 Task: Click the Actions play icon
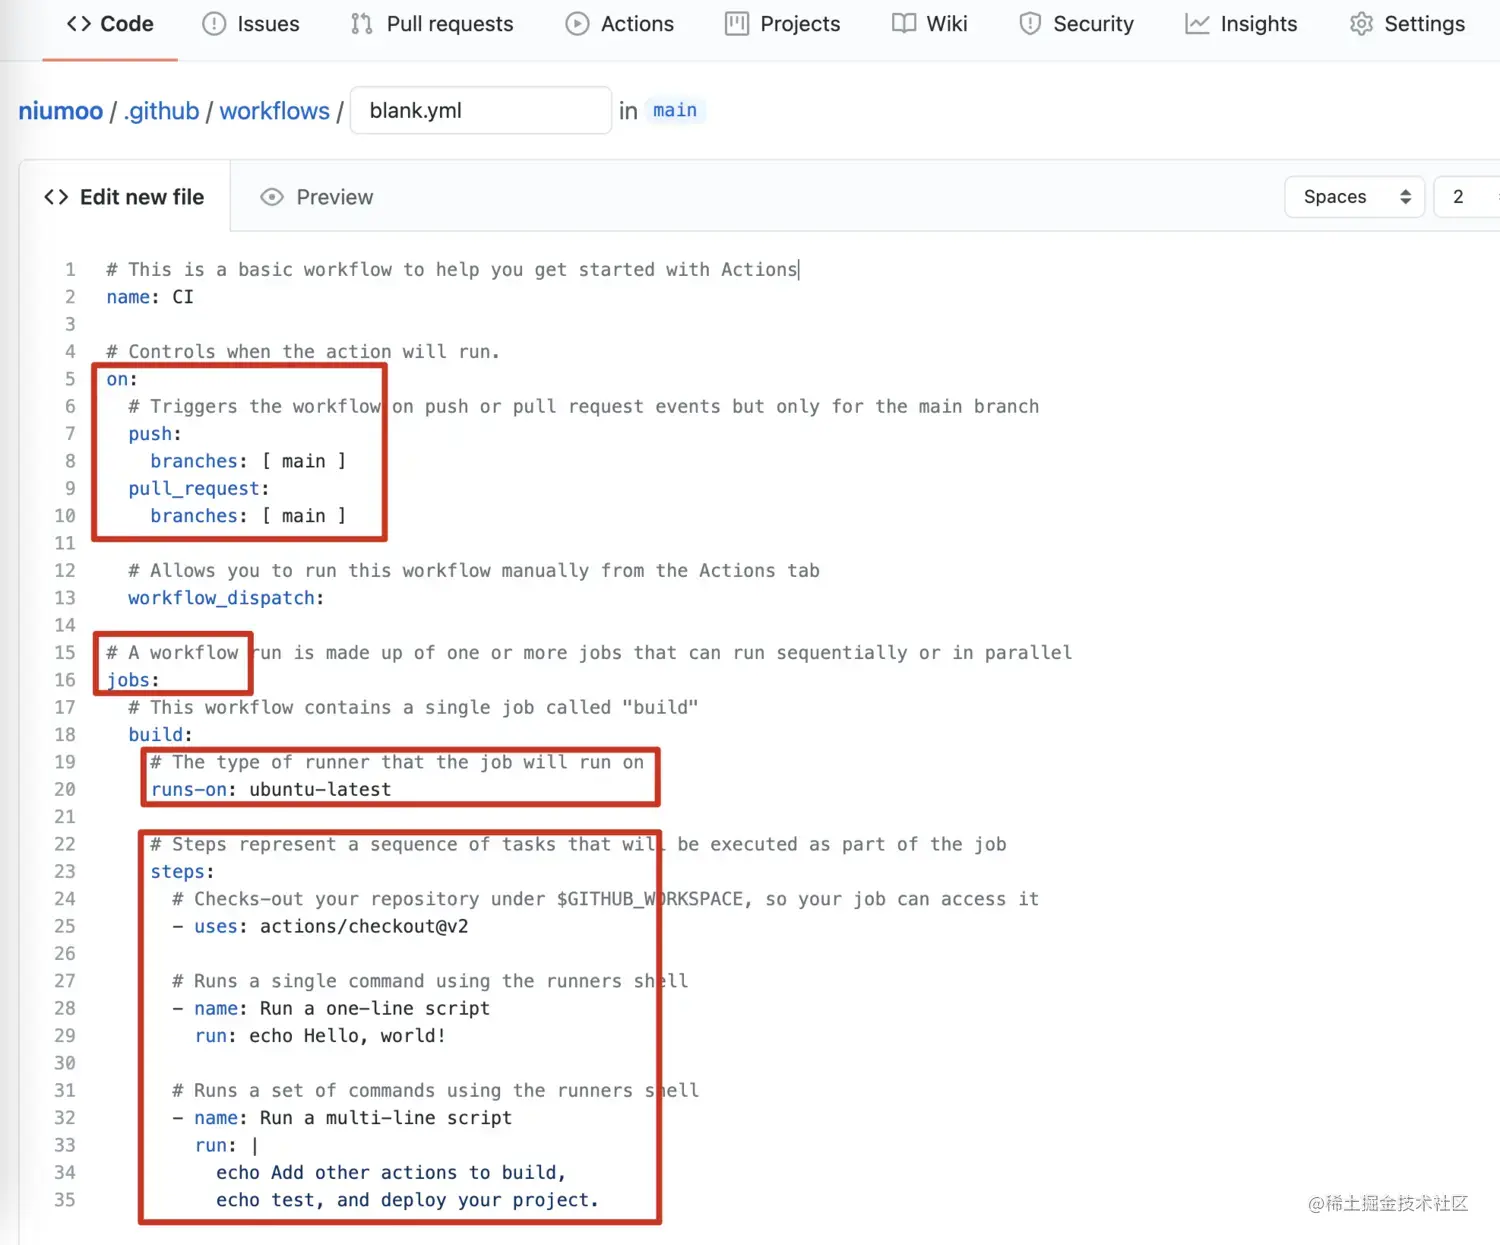click(x=577, y=24)
